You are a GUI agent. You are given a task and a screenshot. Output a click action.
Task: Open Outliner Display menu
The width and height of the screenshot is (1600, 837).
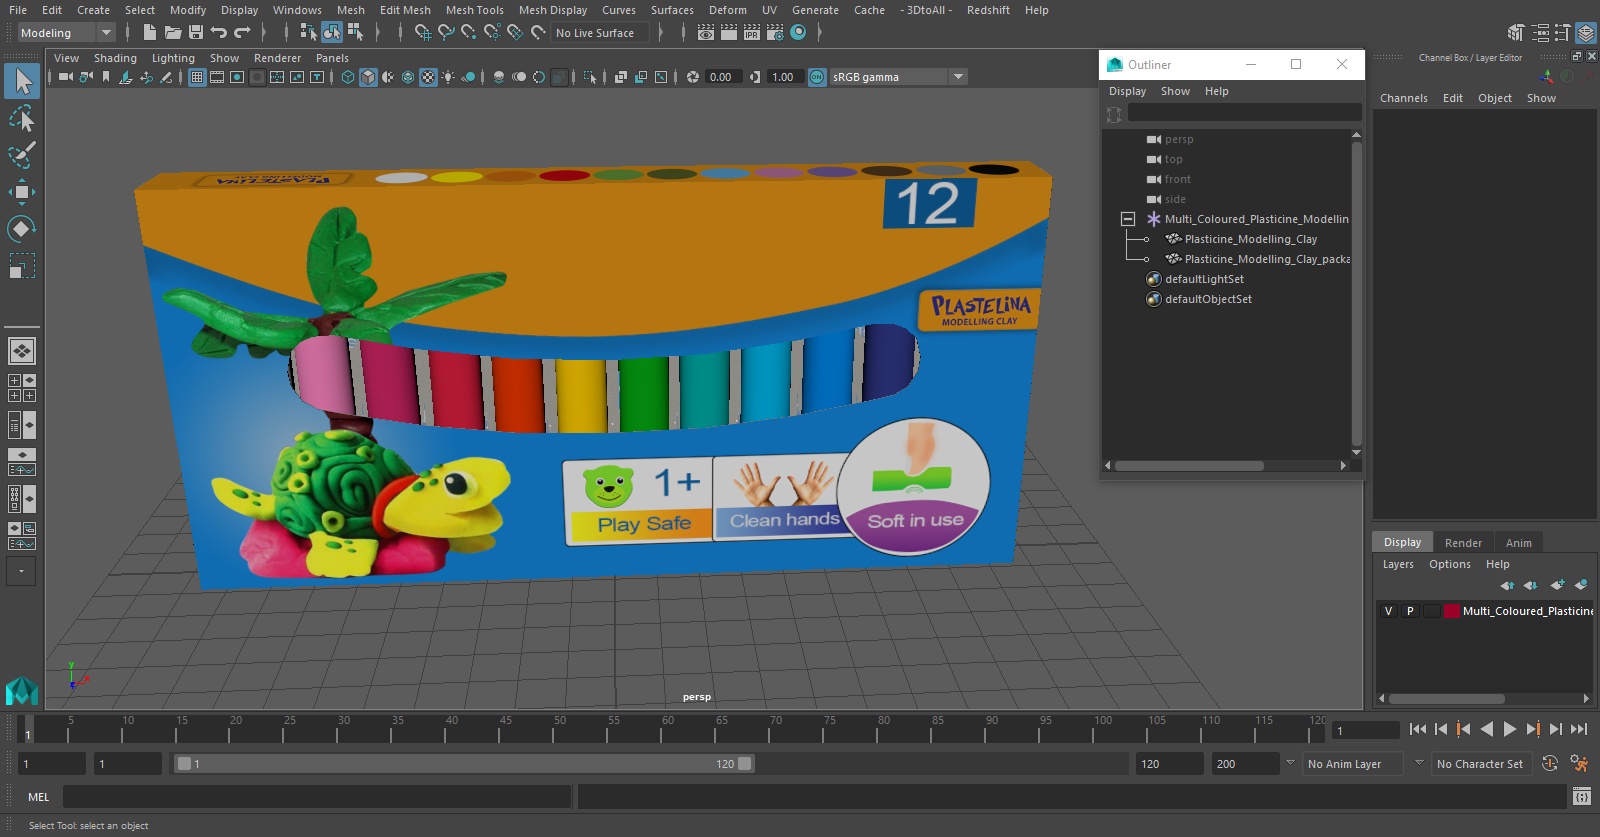tap(1127, 91)
